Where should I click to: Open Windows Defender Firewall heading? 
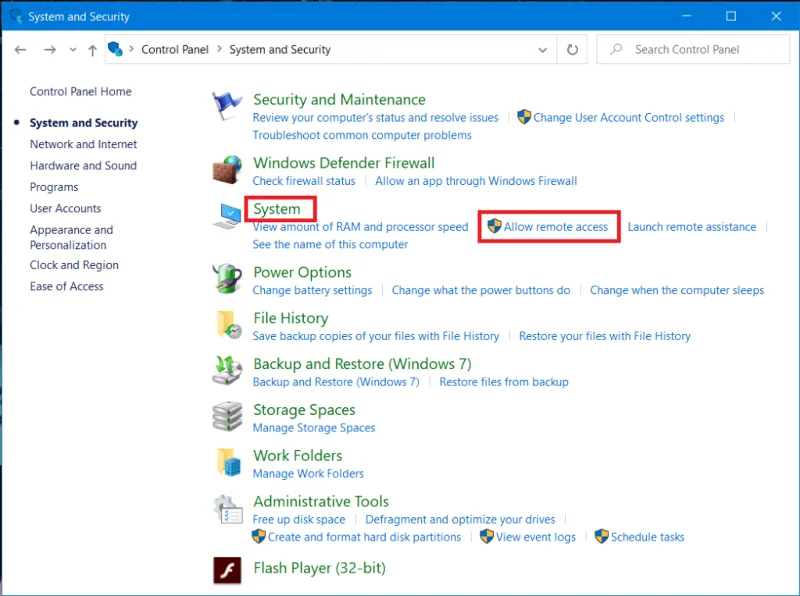coord(344,163)
